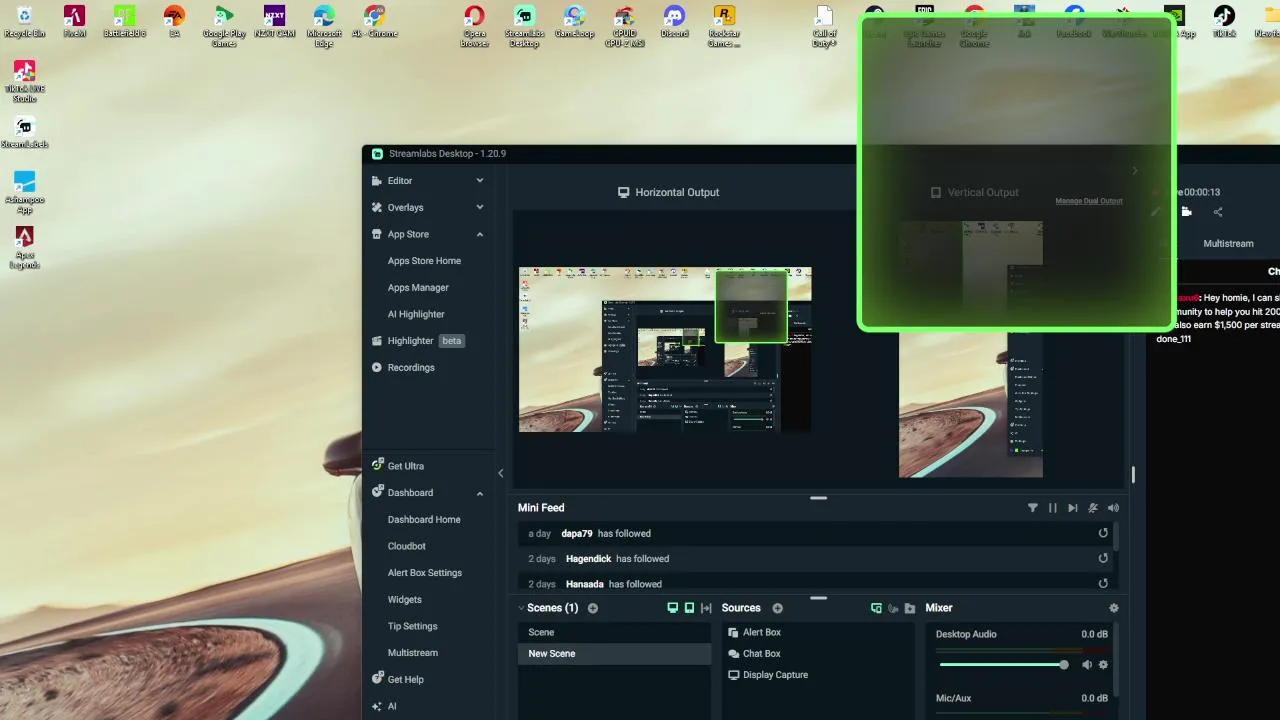Image resolution: width=1280 pixels, height=720 pixels.
Task: Add a new scene with plus icon
Action: click(593, 608)
